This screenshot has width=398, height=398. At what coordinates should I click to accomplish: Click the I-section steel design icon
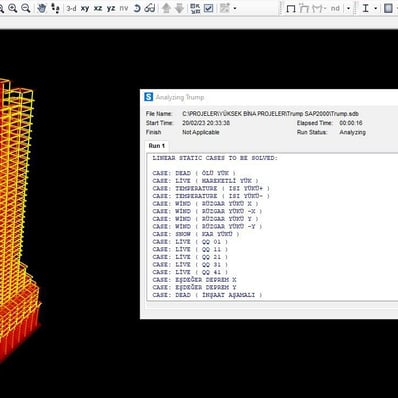point(366,8)
